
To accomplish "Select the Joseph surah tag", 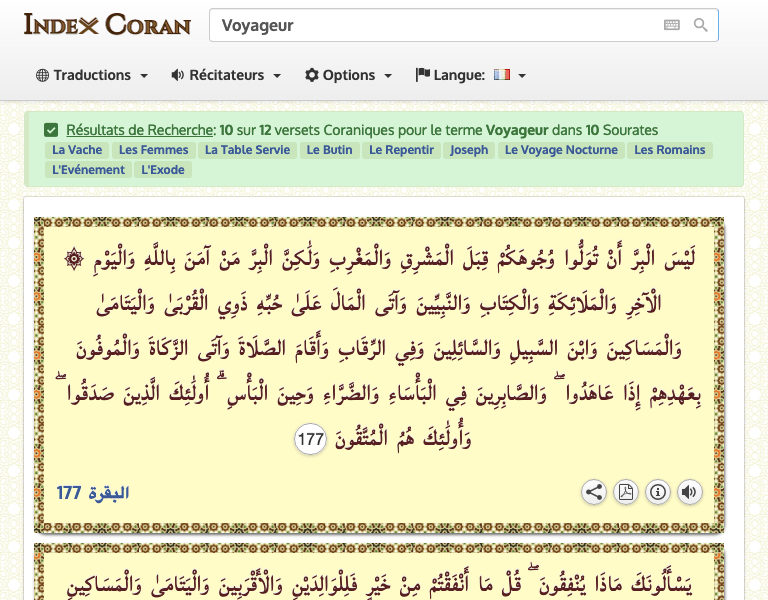I will click(x=469, y=150).
